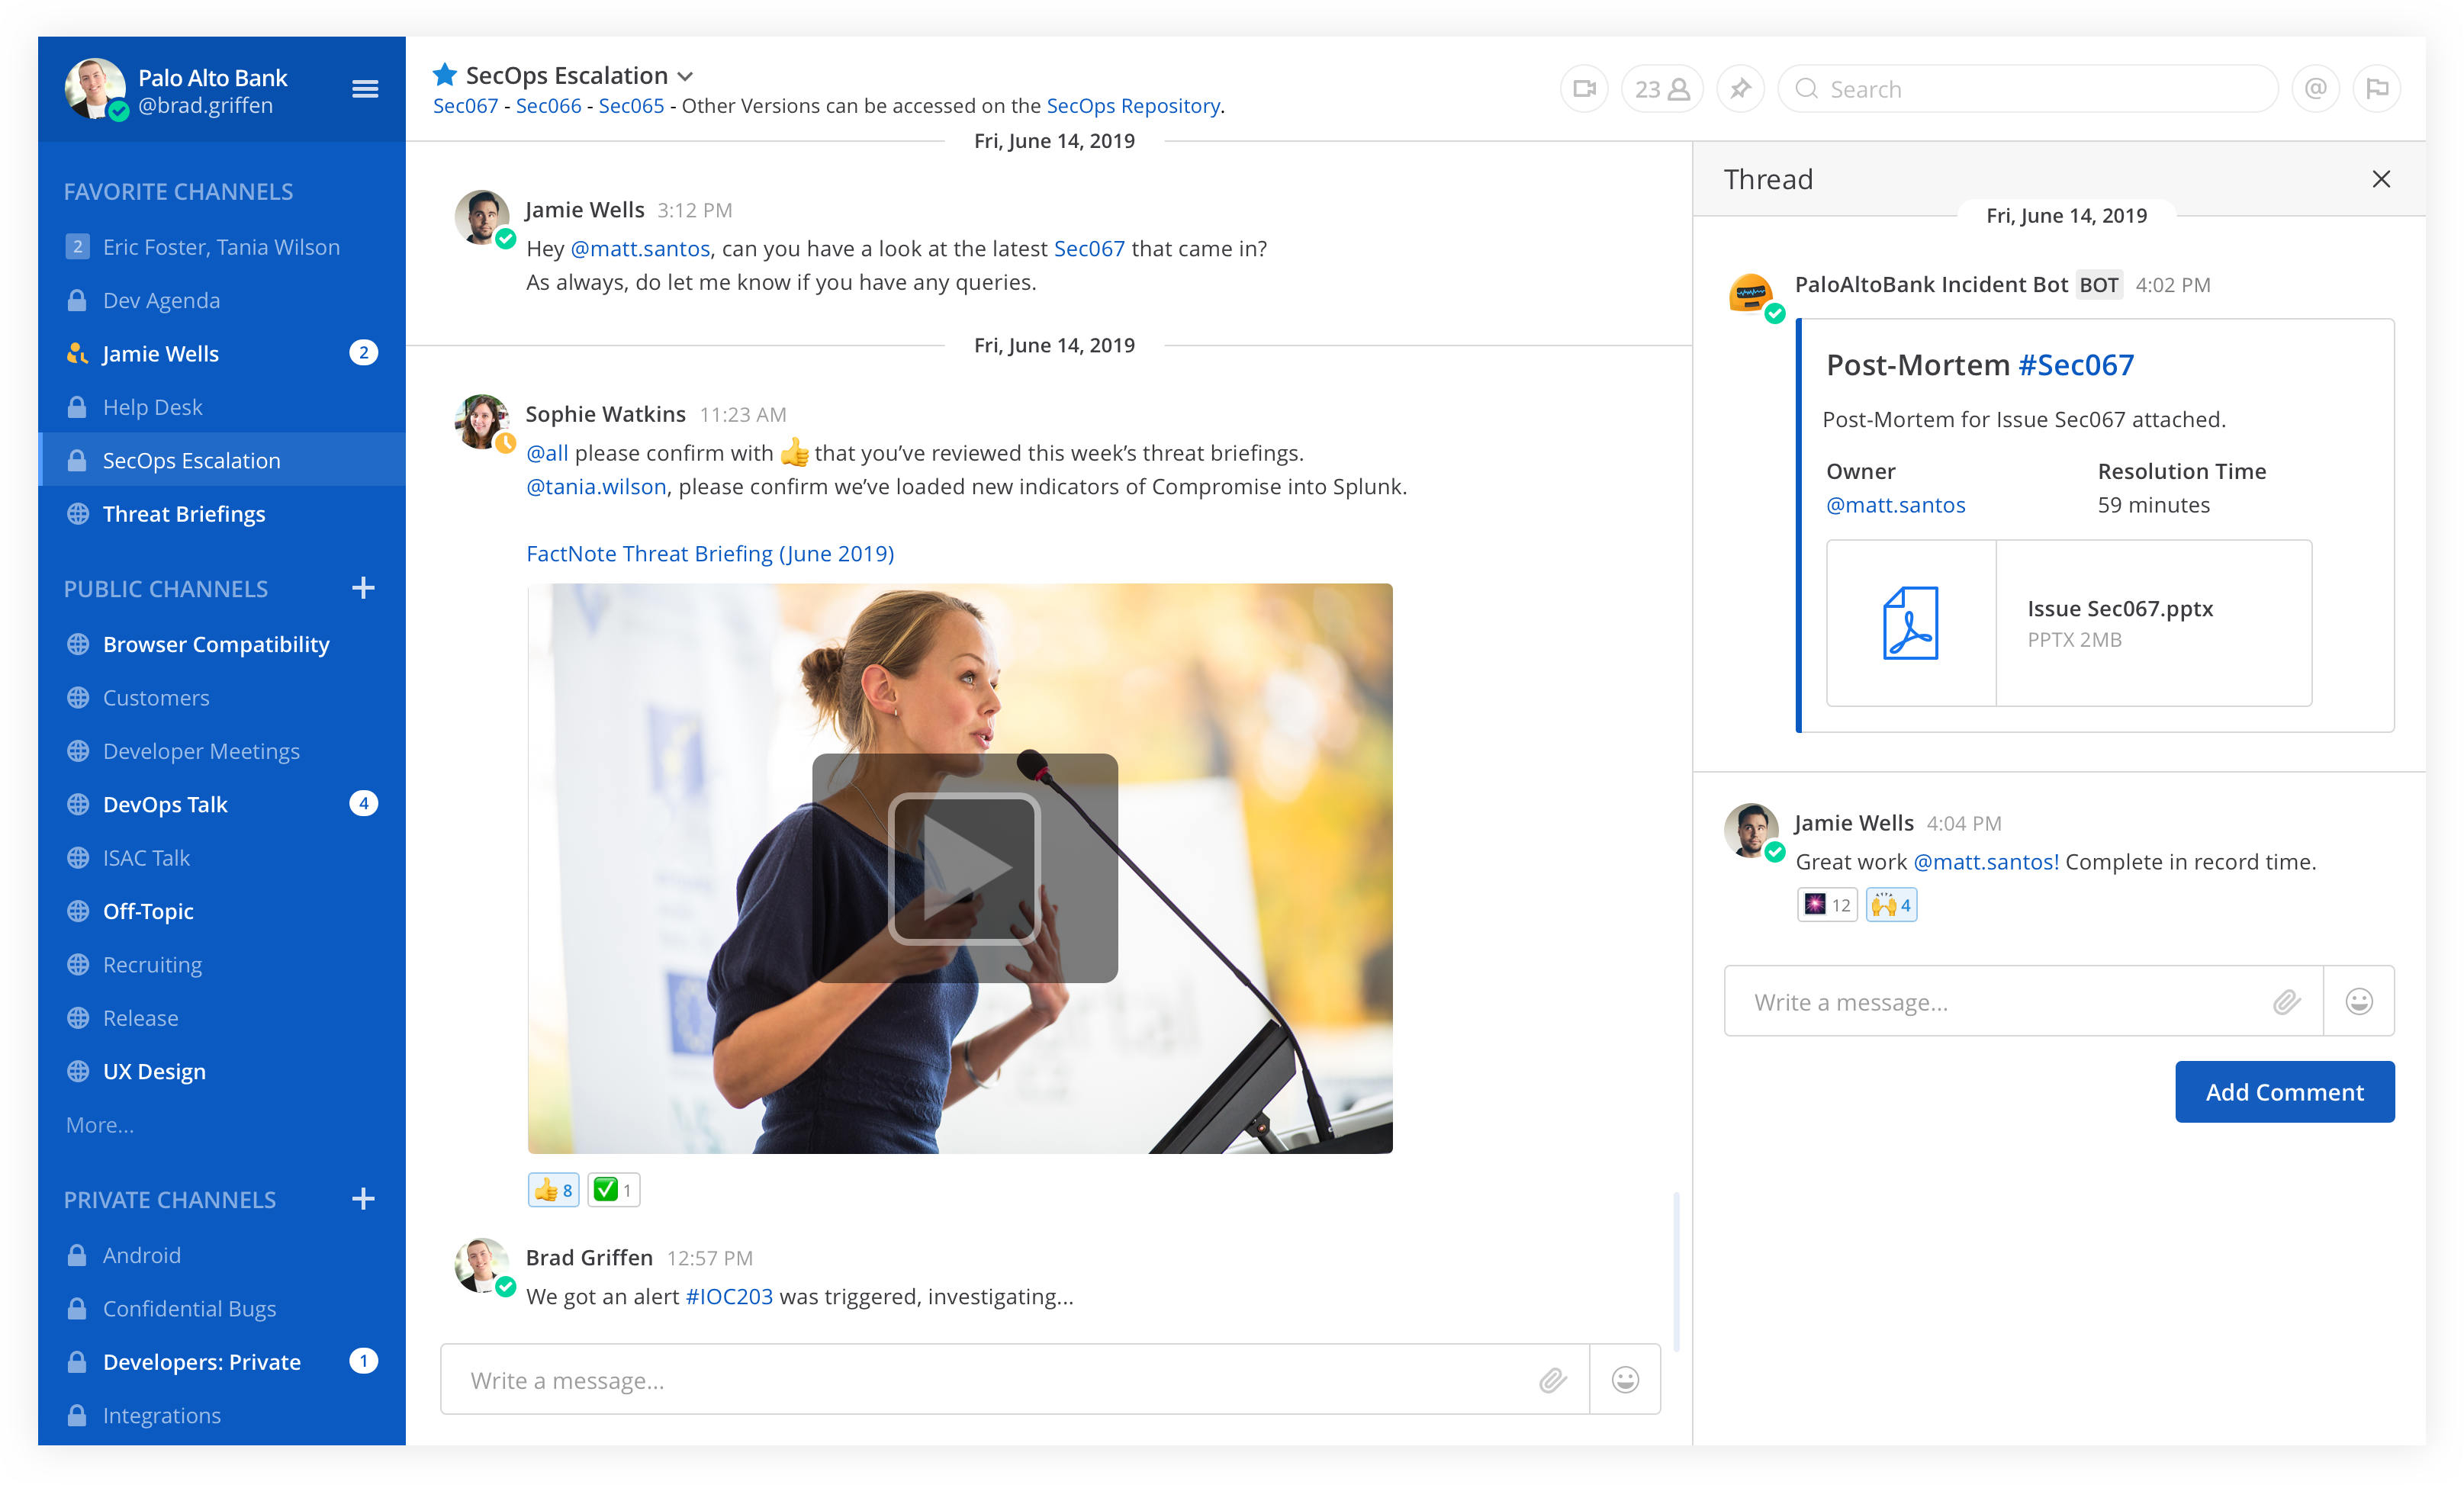Screen dimensions: 2464x1485
Task: Click the attachment paperclip icon in thread
Action: tap(2288, 1003)
